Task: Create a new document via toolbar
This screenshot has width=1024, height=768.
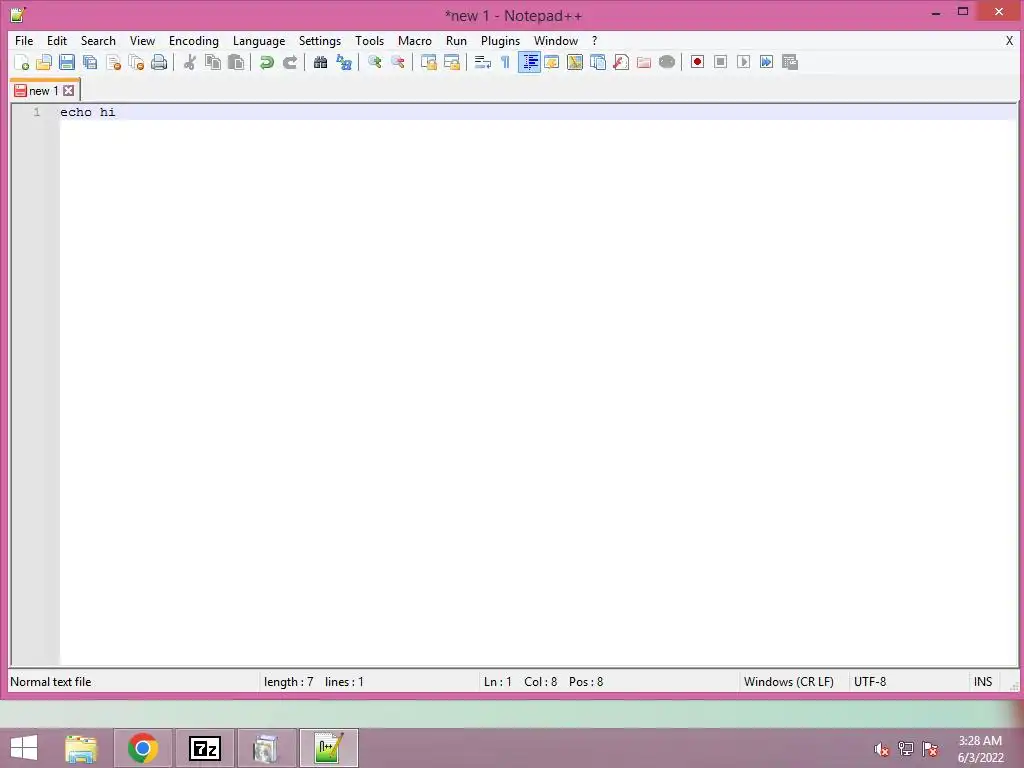Action: click(21, 62)
